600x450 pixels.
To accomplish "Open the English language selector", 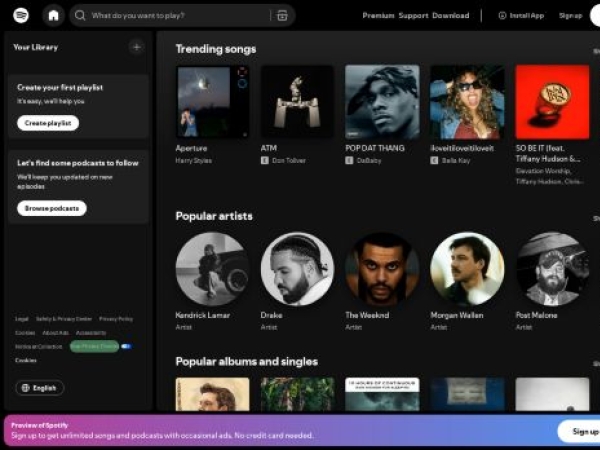I will click(39, 388).
